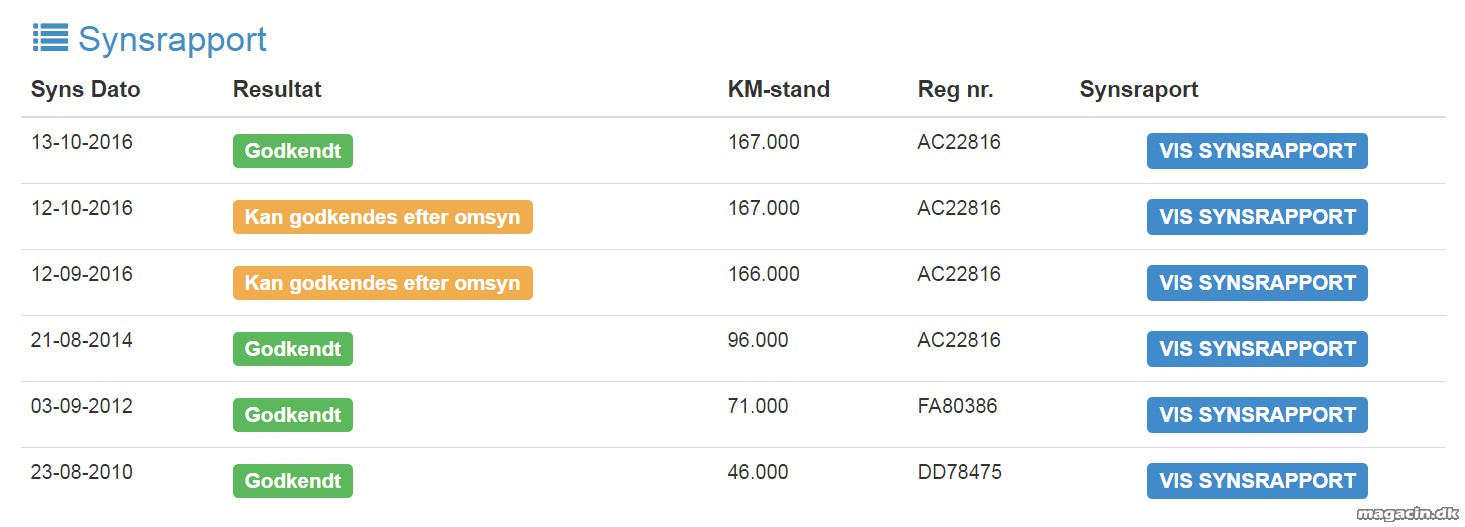
Task: Open VIS SYNSRAPPORT for 21-08-2014
Action: pos(1257,349)
